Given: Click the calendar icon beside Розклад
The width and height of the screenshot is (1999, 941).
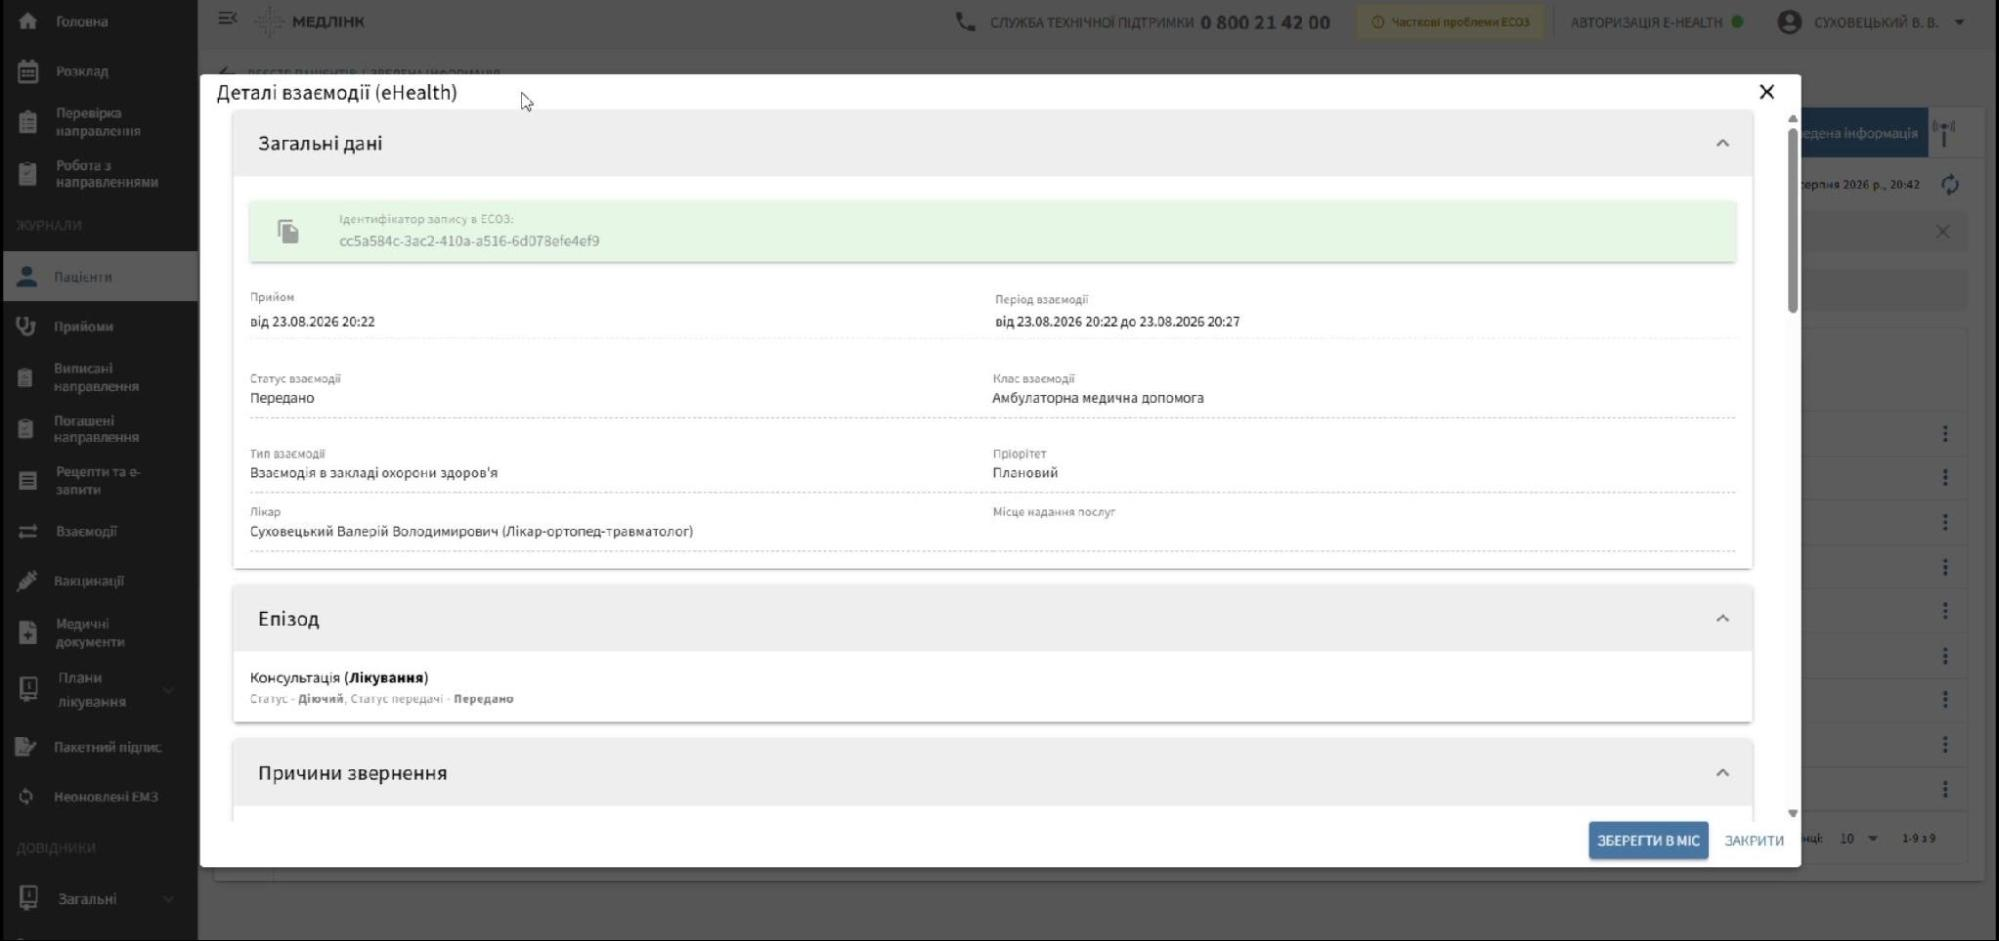Looking at the screenshot, I should coord(28,71).
